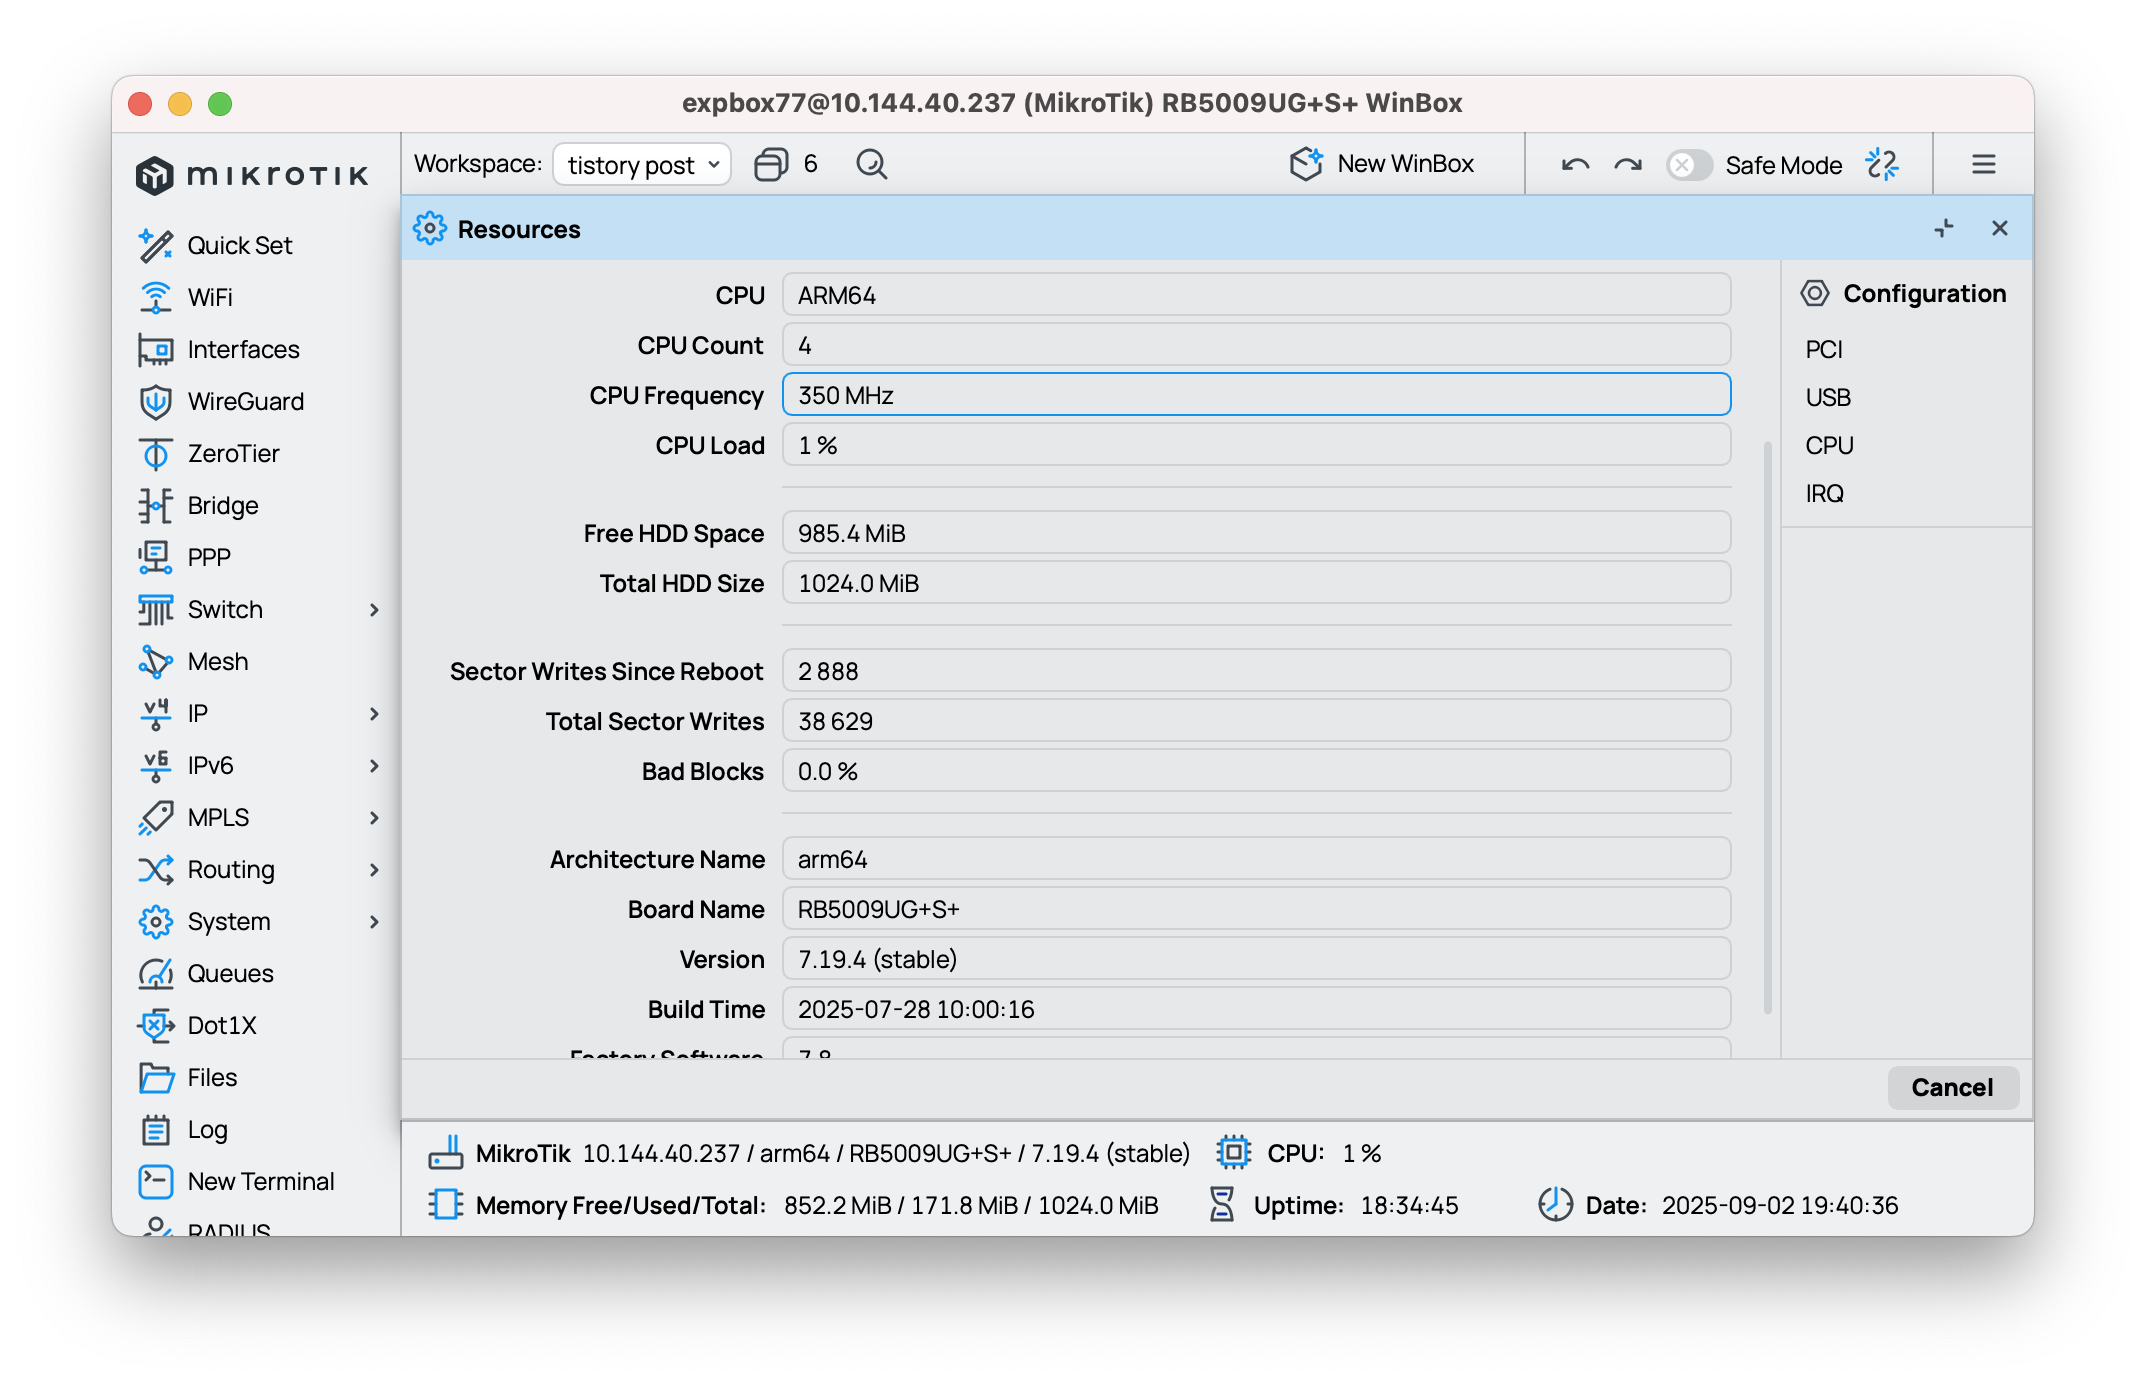Click the PPP icon in sidebar
Screen dimensions: 2146x1384
click(156, 557)
